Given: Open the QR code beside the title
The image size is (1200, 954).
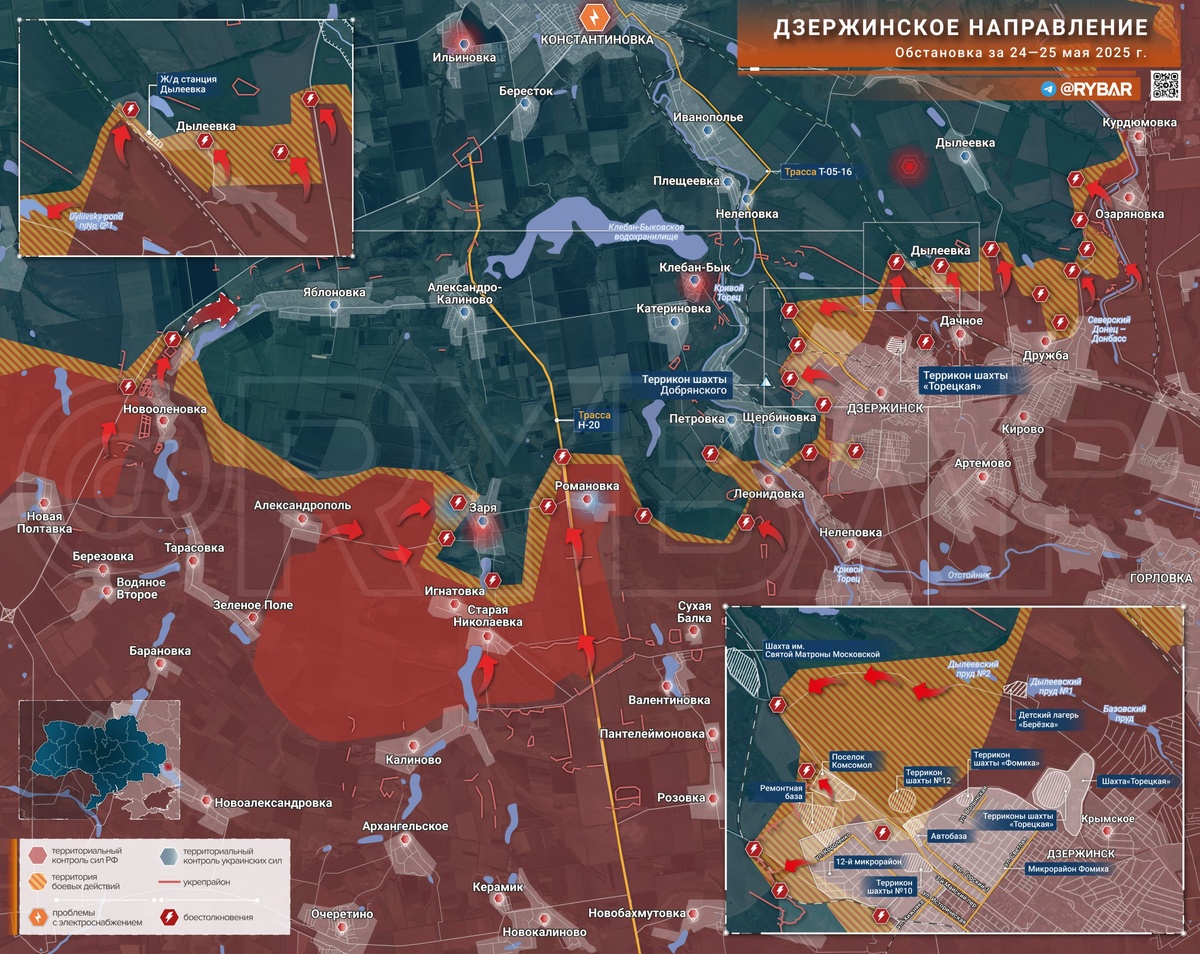Looking at the screenshot, I should tap(1168, 86).
